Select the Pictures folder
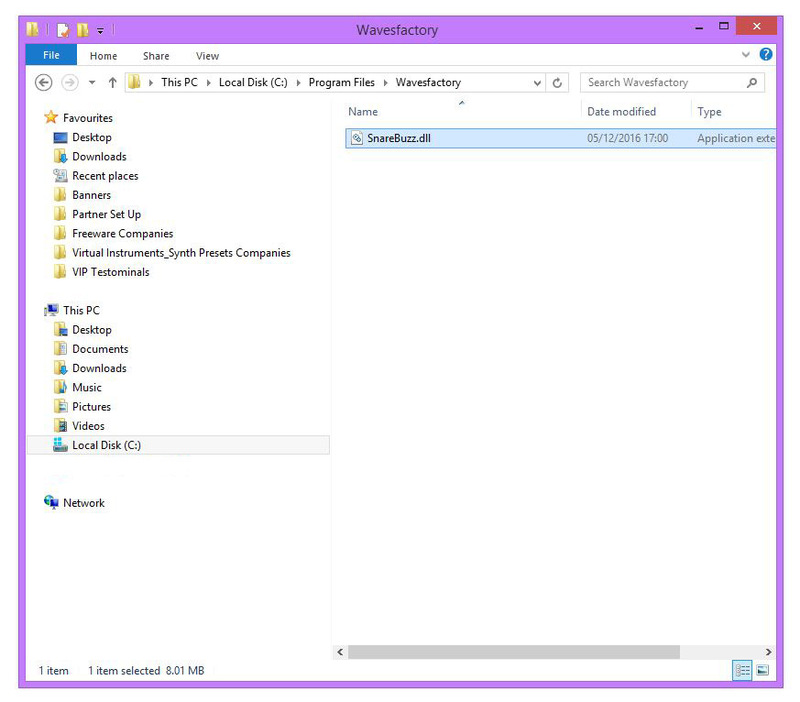The height and width of the screenshot is (702, 800). (x=91, y=407)
